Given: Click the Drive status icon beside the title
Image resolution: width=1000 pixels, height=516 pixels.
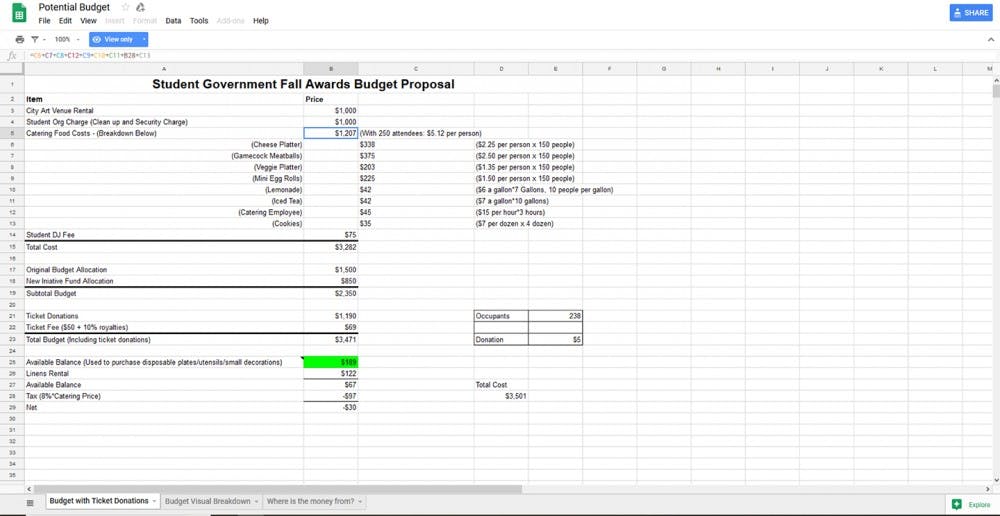Looking at the screenshot, I should click(141, 8).
